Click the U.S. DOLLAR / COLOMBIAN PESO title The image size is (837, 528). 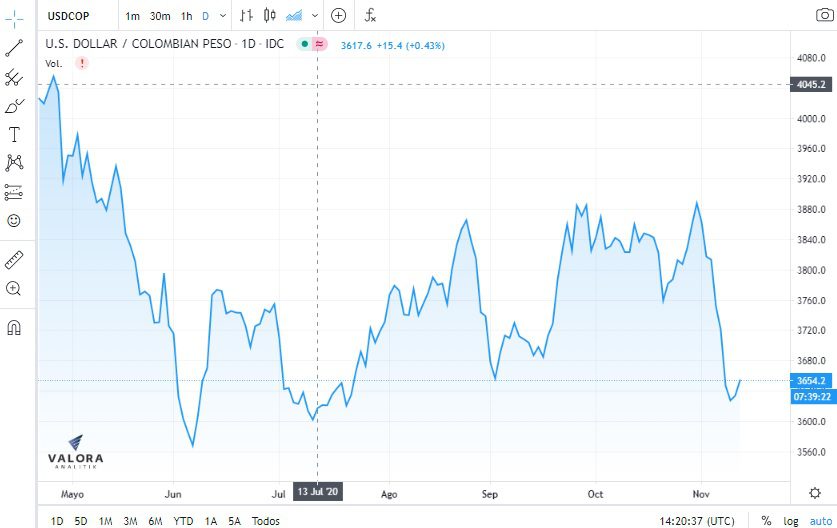138,44
